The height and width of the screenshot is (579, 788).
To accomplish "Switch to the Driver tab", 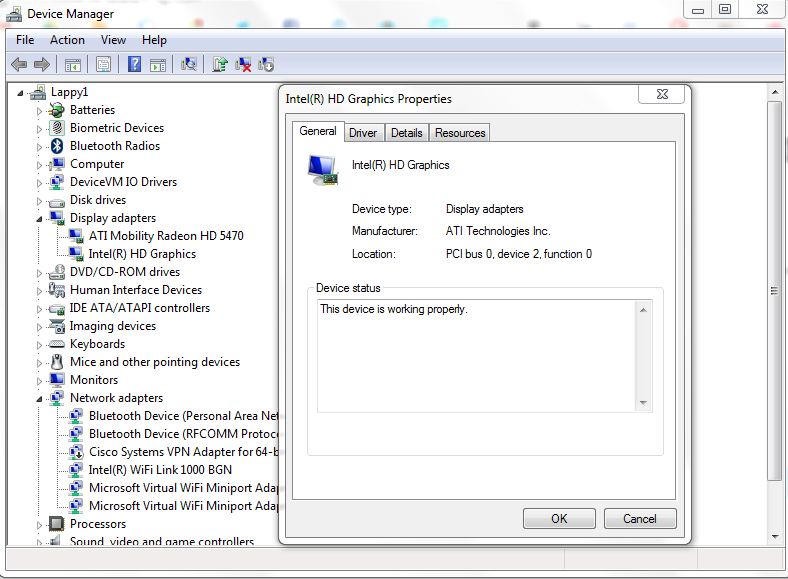I will click(x=363, y=133).
